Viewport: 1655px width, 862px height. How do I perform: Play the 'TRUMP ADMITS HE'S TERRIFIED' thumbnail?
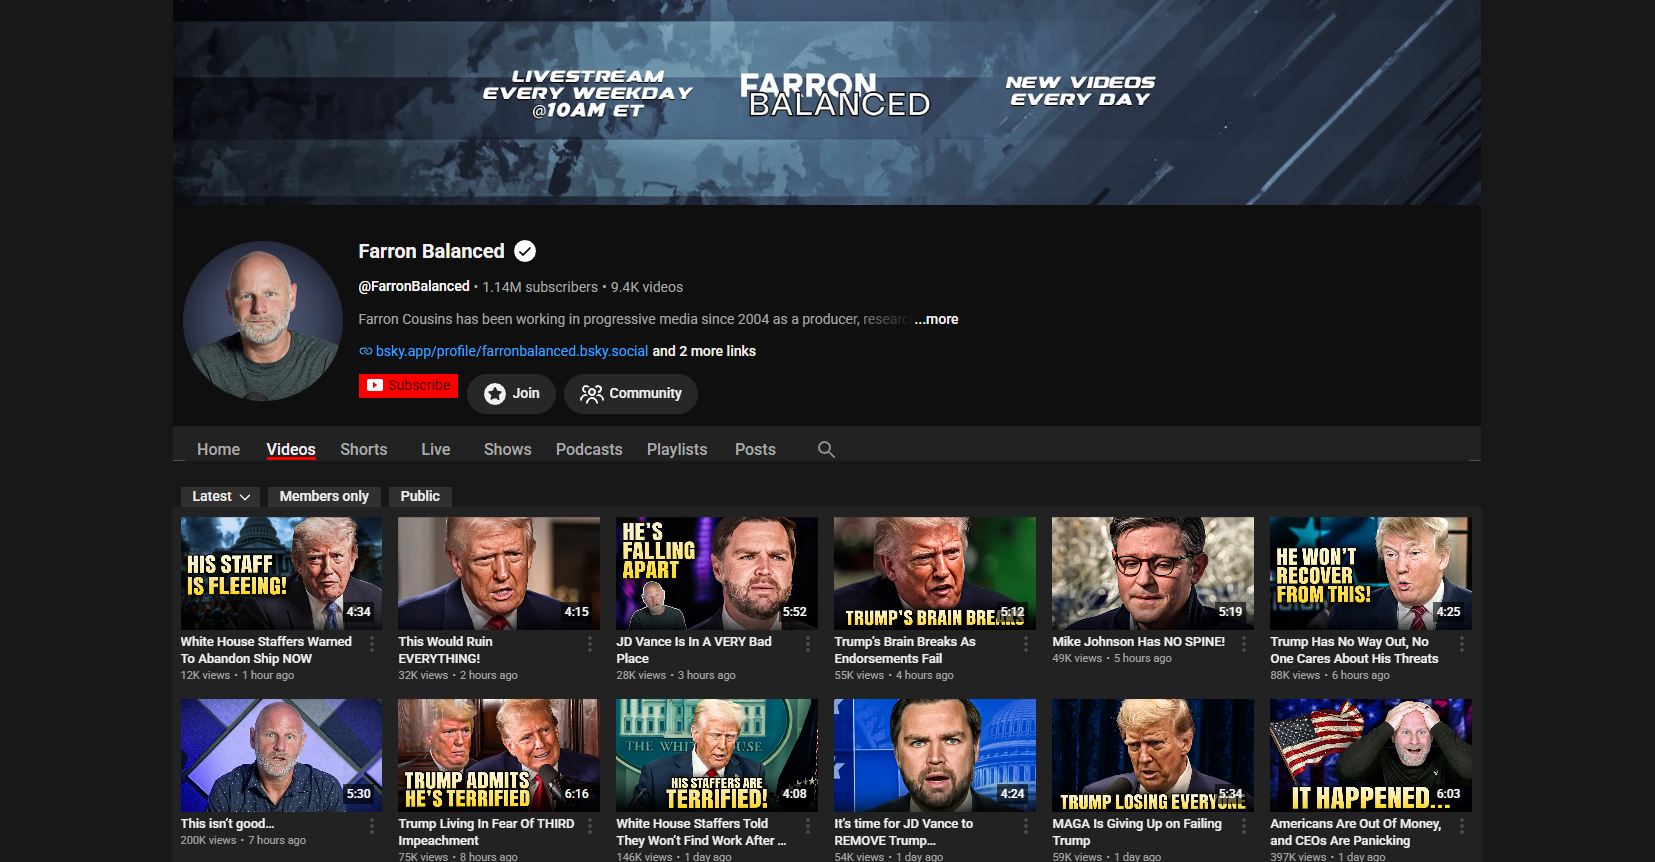point(499,755)
